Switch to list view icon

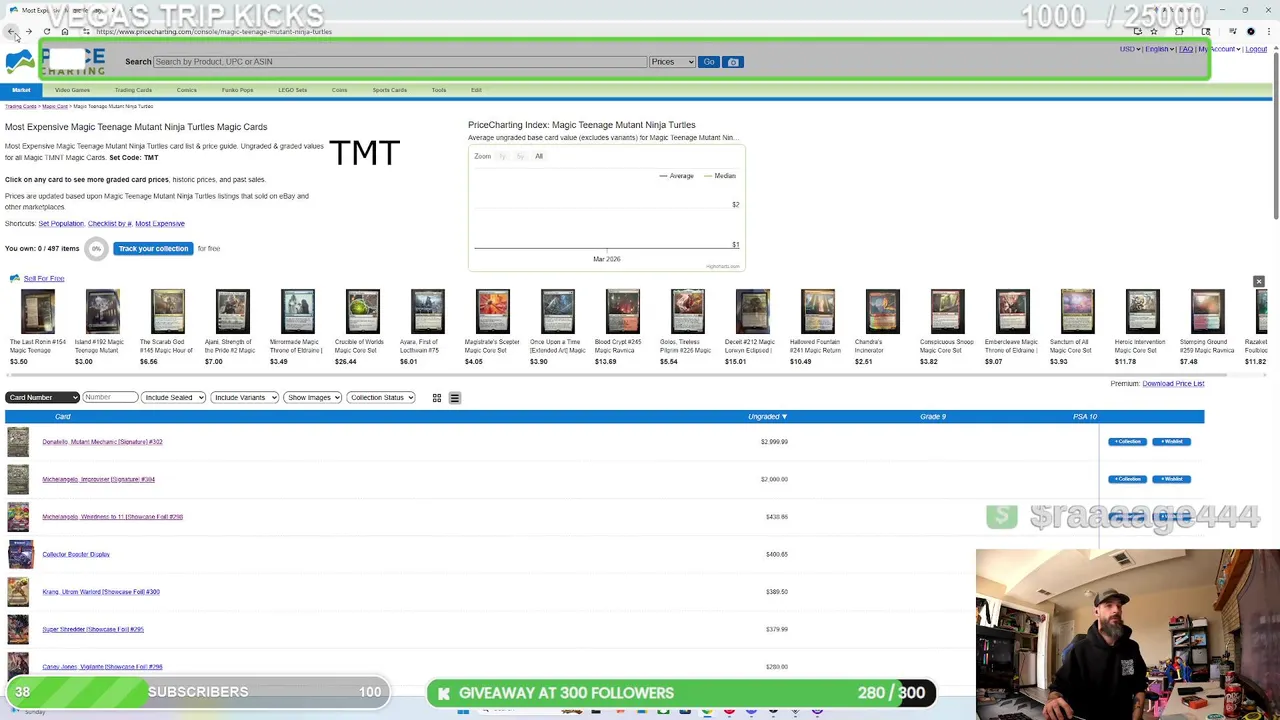point(454,398)
